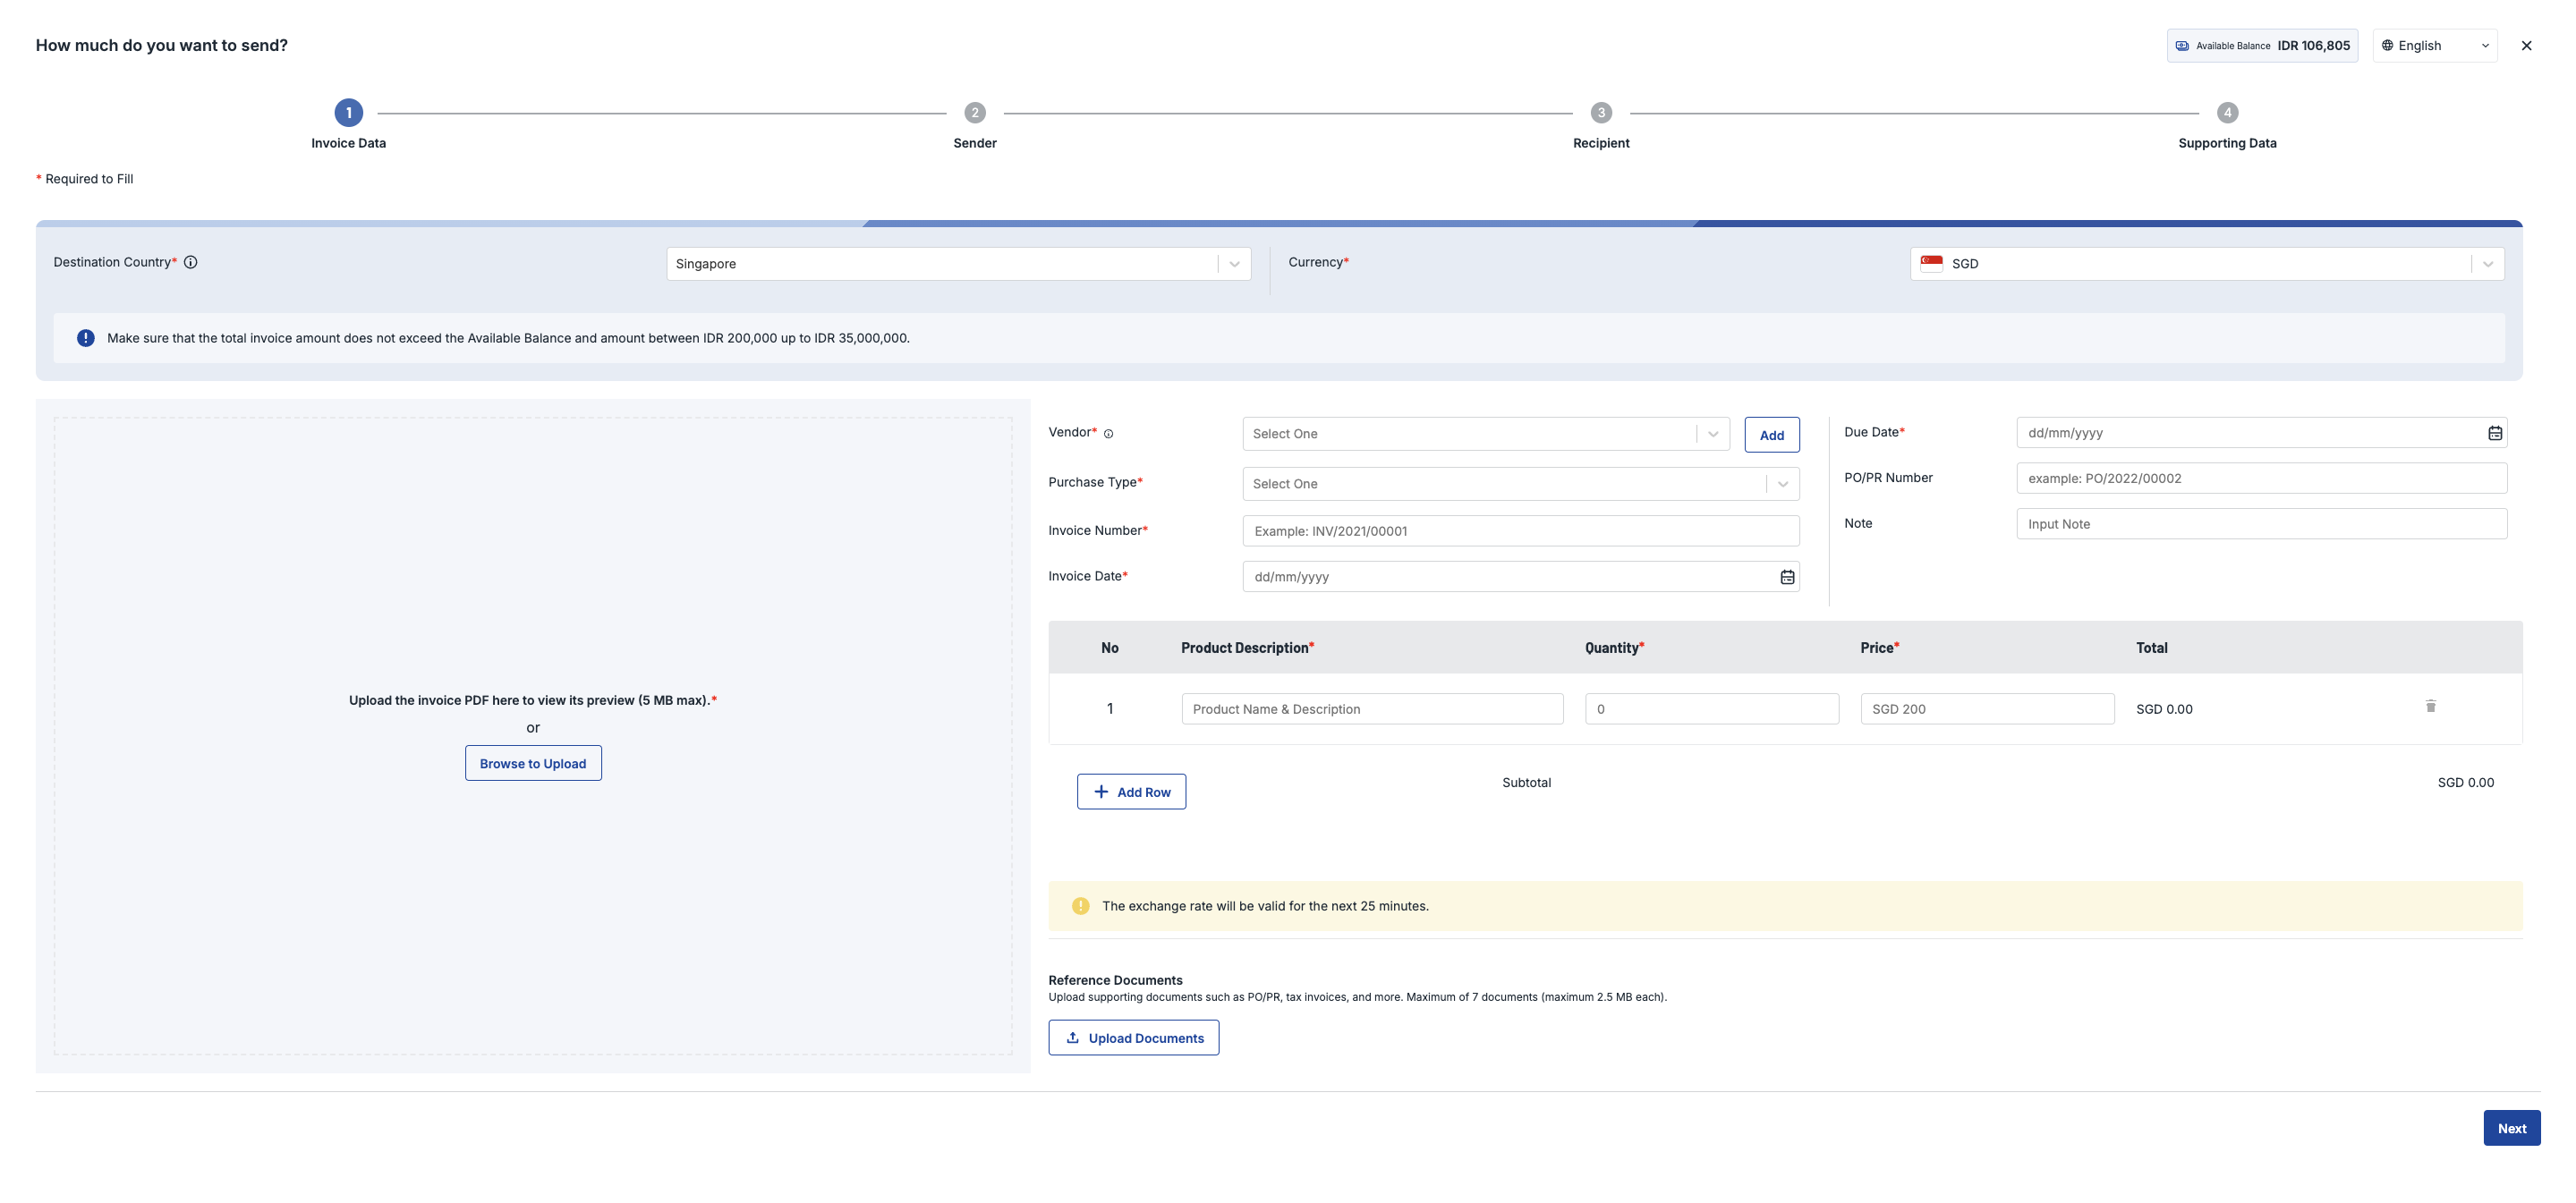Screen dimensions: 2576x1203
Task: Open the English language selector
Action: (2434, 46)
